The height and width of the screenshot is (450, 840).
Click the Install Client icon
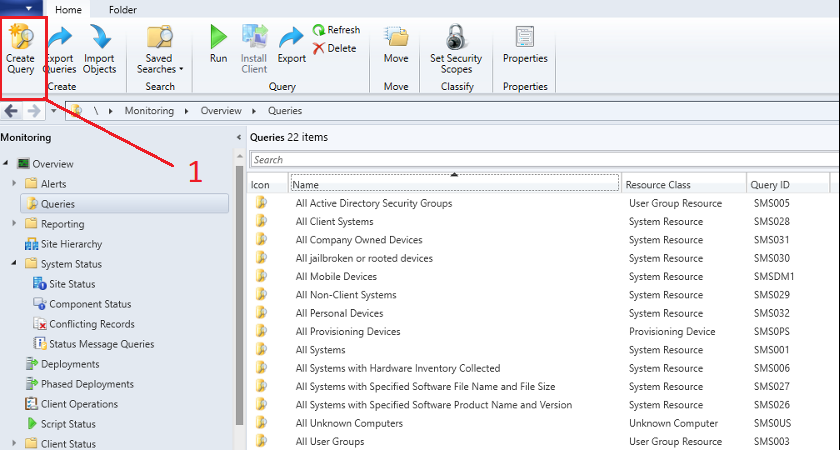coord(254,37)
